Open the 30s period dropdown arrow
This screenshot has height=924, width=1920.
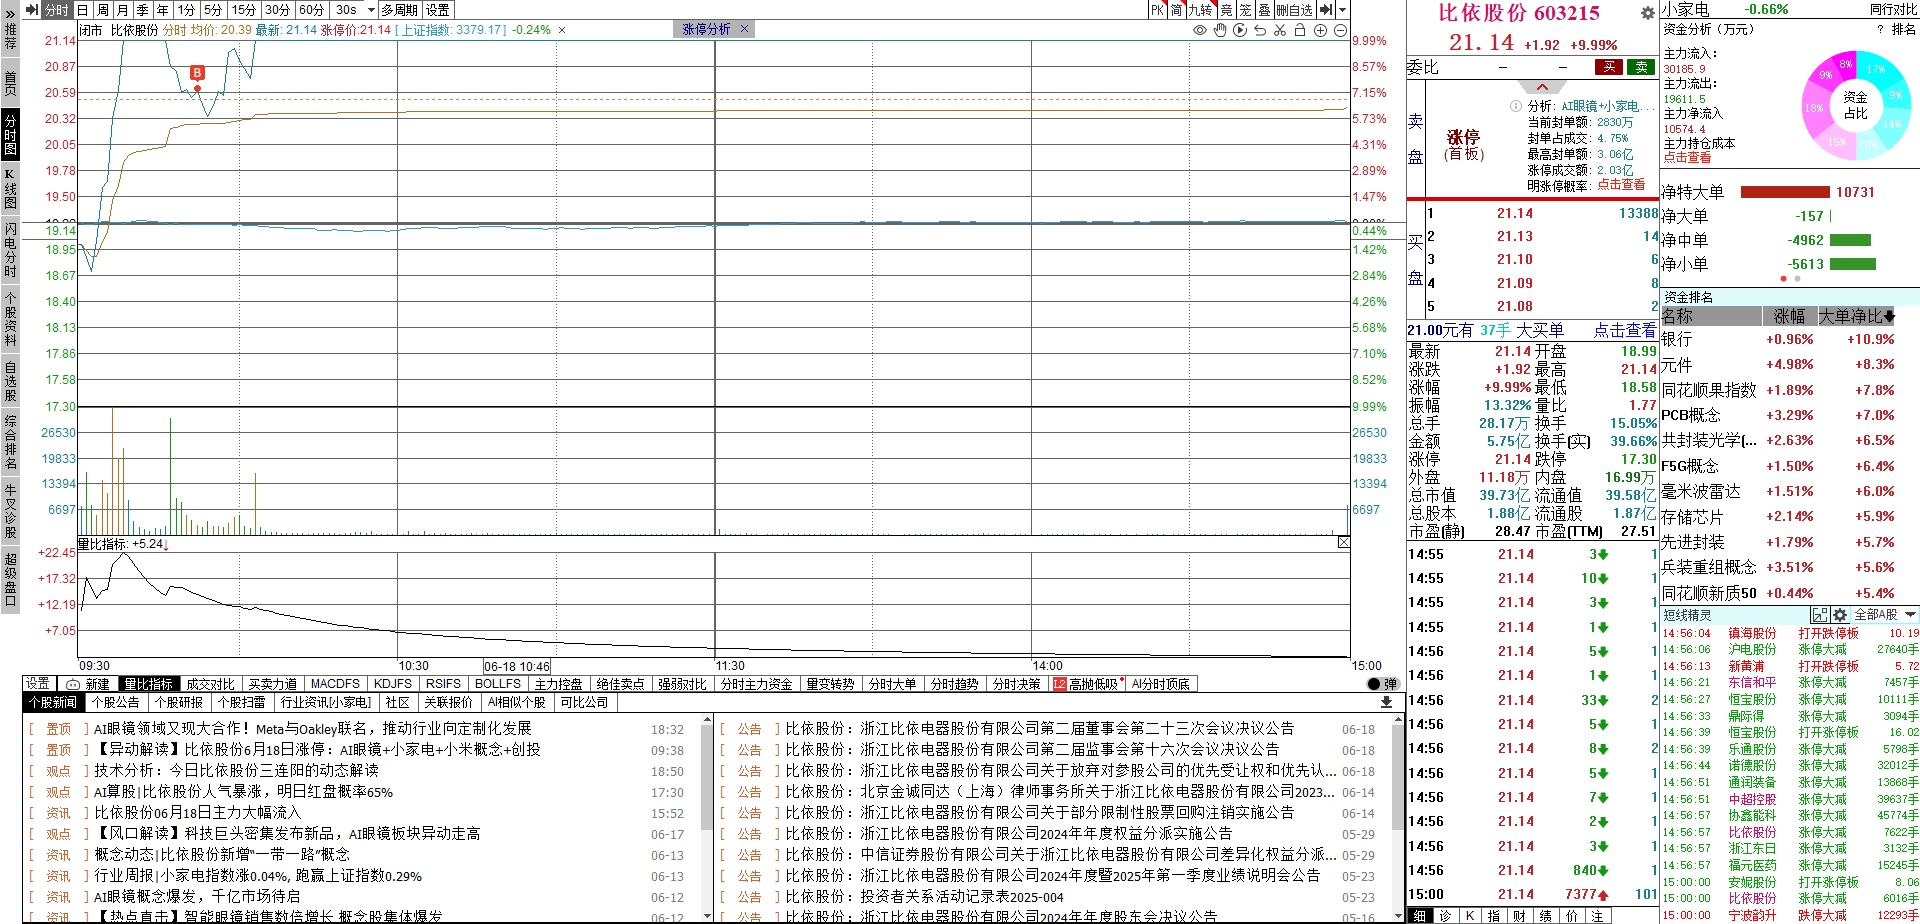pyautogui.click(x=371, y=10)
